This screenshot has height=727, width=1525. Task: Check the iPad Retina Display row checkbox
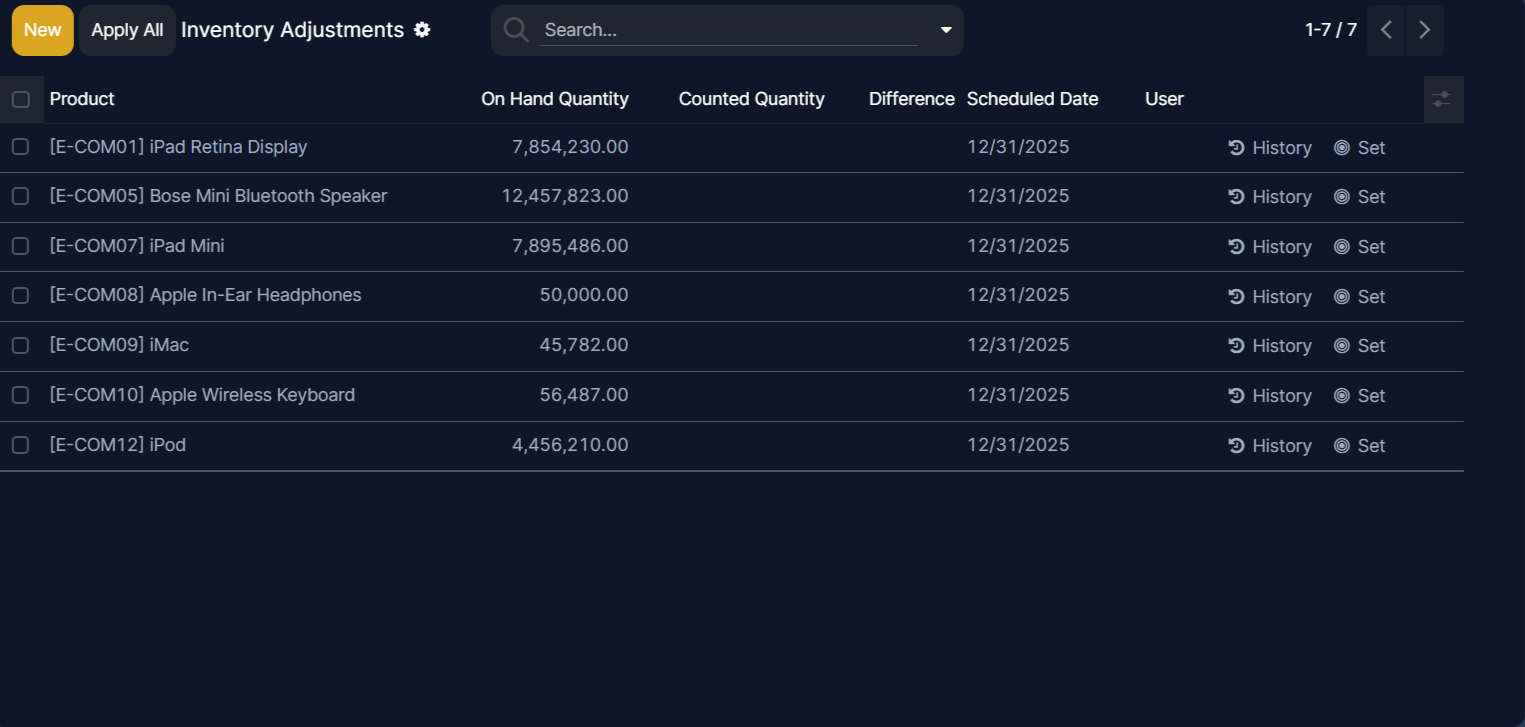(x=20, y=147)
